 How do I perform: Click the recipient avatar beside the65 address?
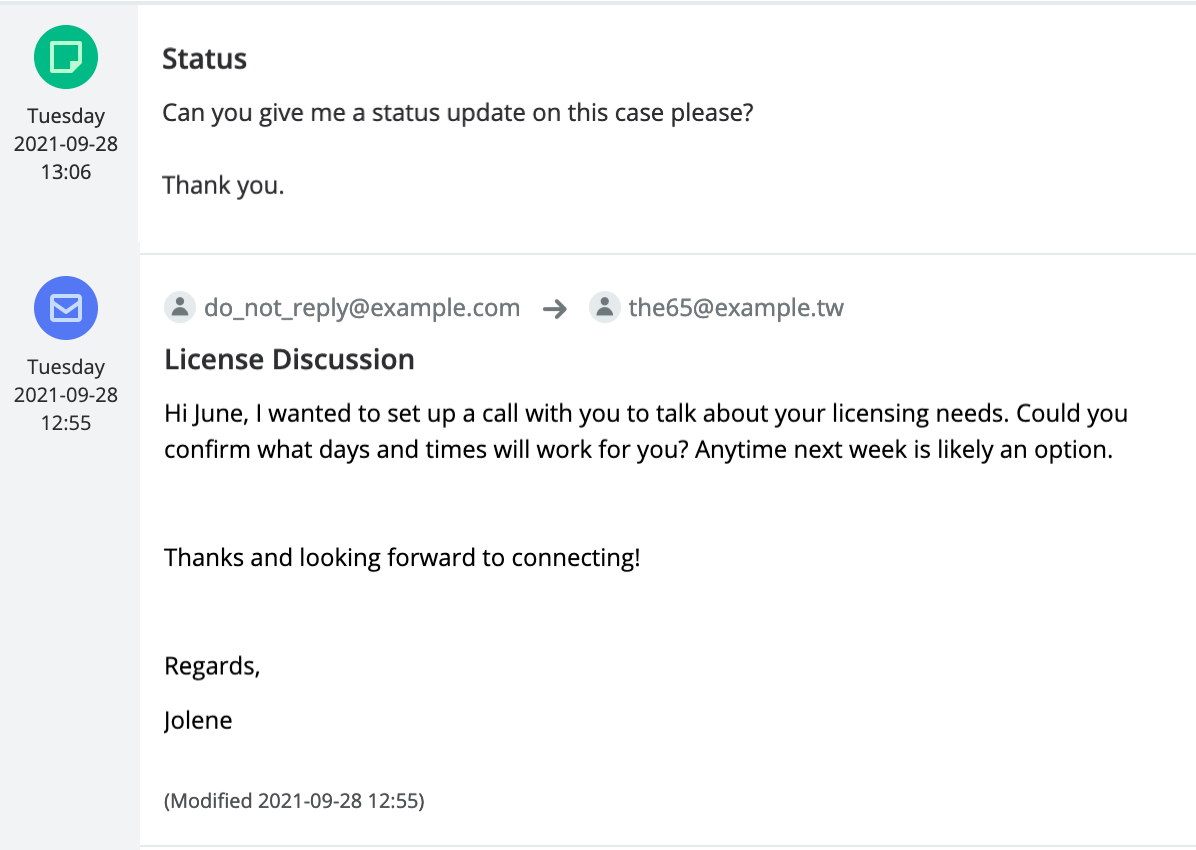(604, 307)
